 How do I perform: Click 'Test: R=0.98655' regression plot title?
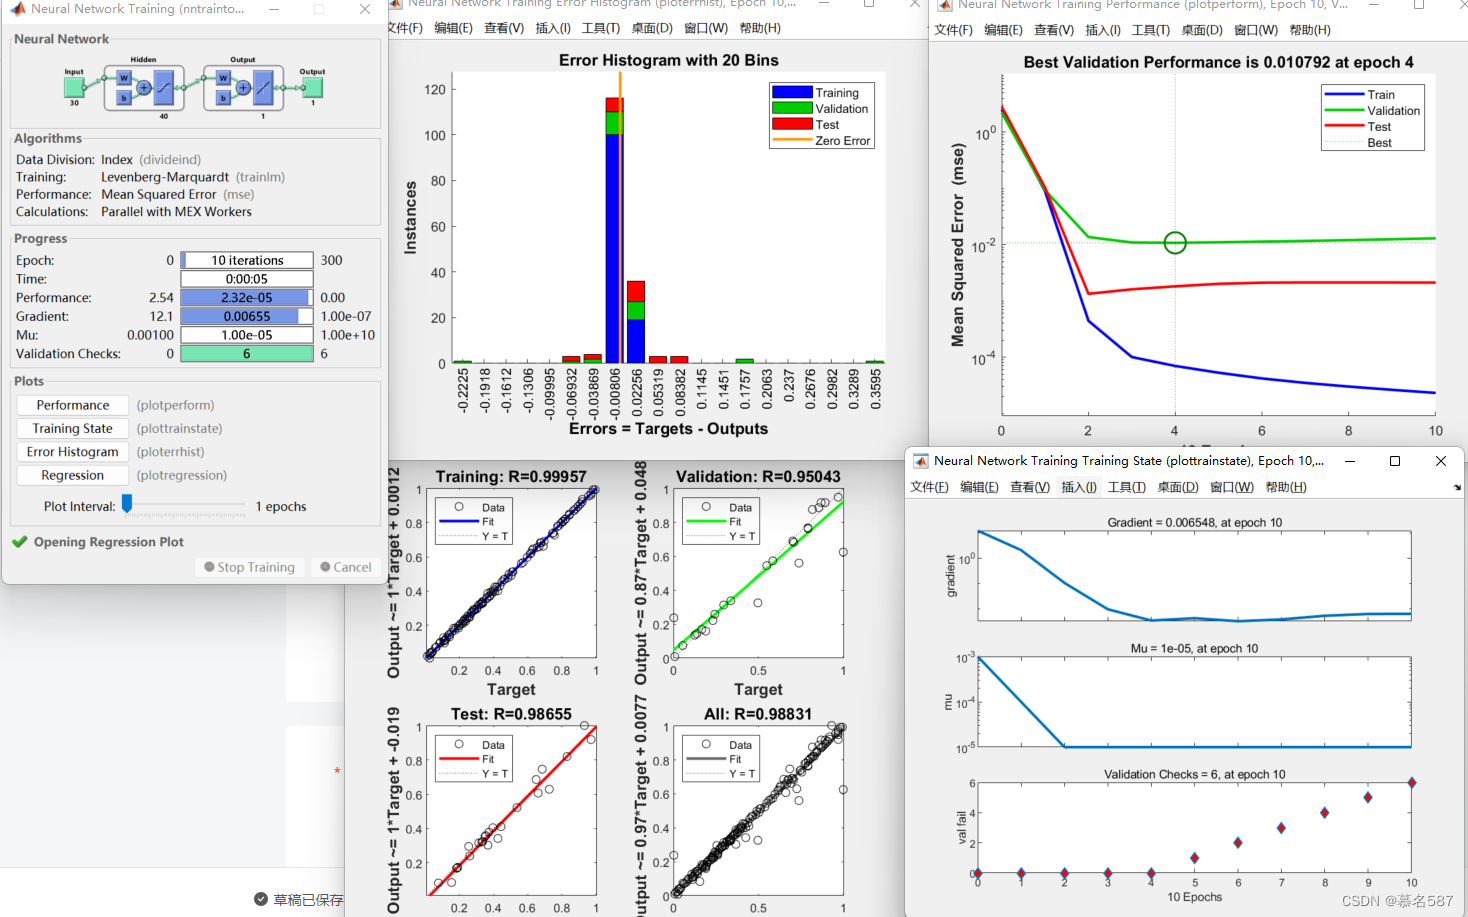point(511,714)
